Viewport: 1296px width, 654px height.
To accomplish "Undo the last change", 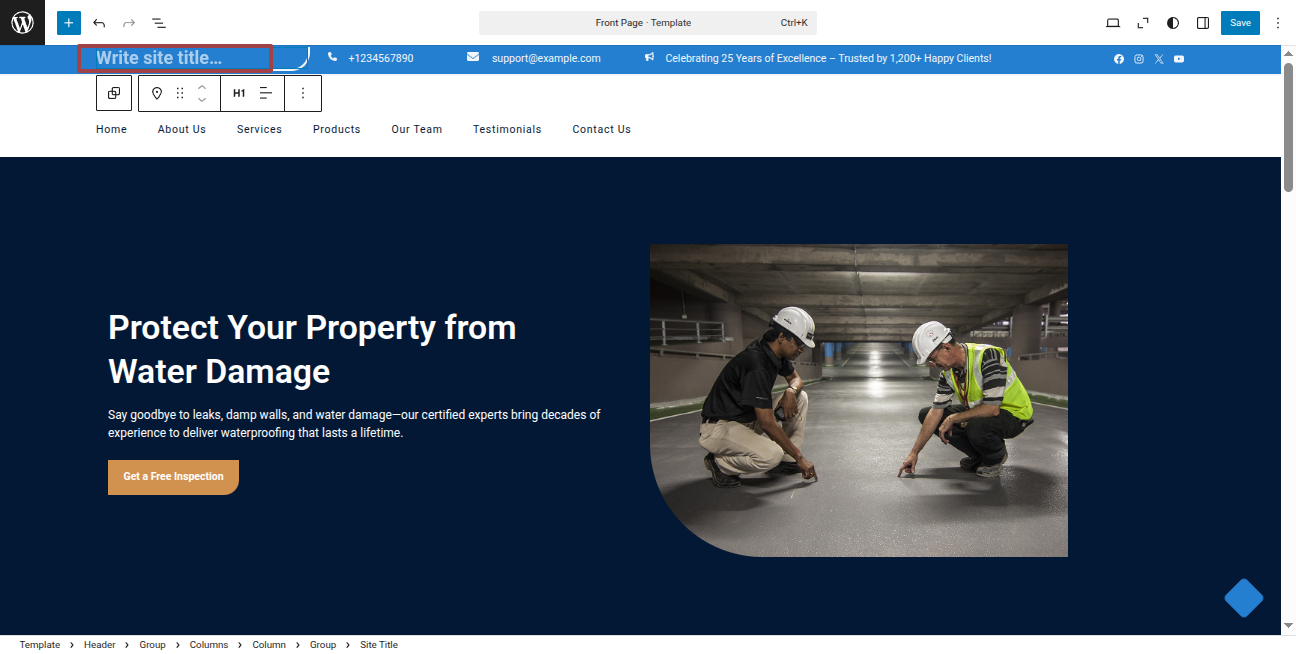I will (99, 23).
